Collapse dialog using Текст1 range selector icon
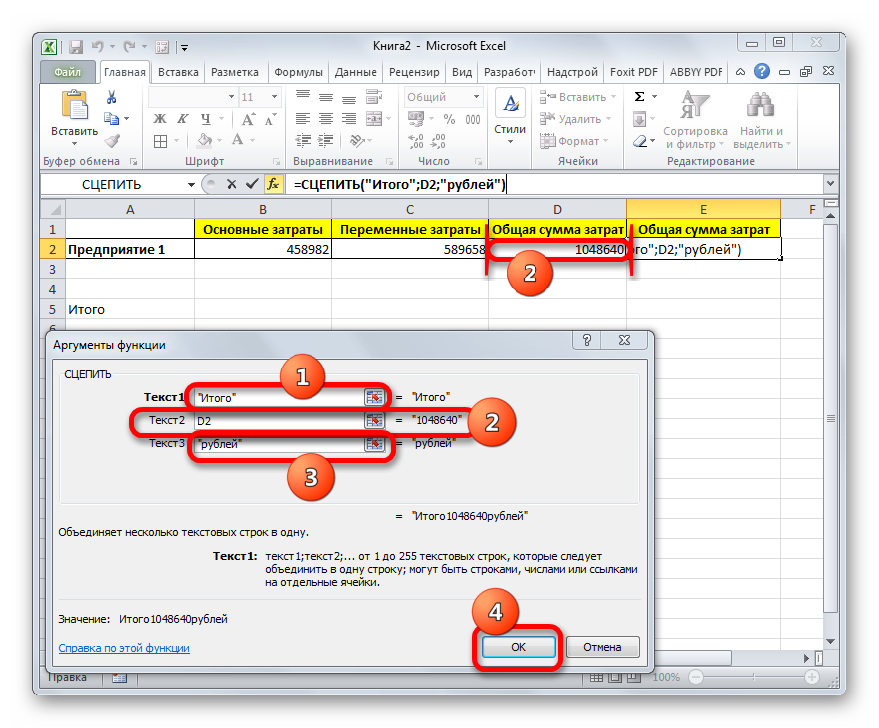Image resolution: width=879 pixels, height=728 pixels. 375,397
